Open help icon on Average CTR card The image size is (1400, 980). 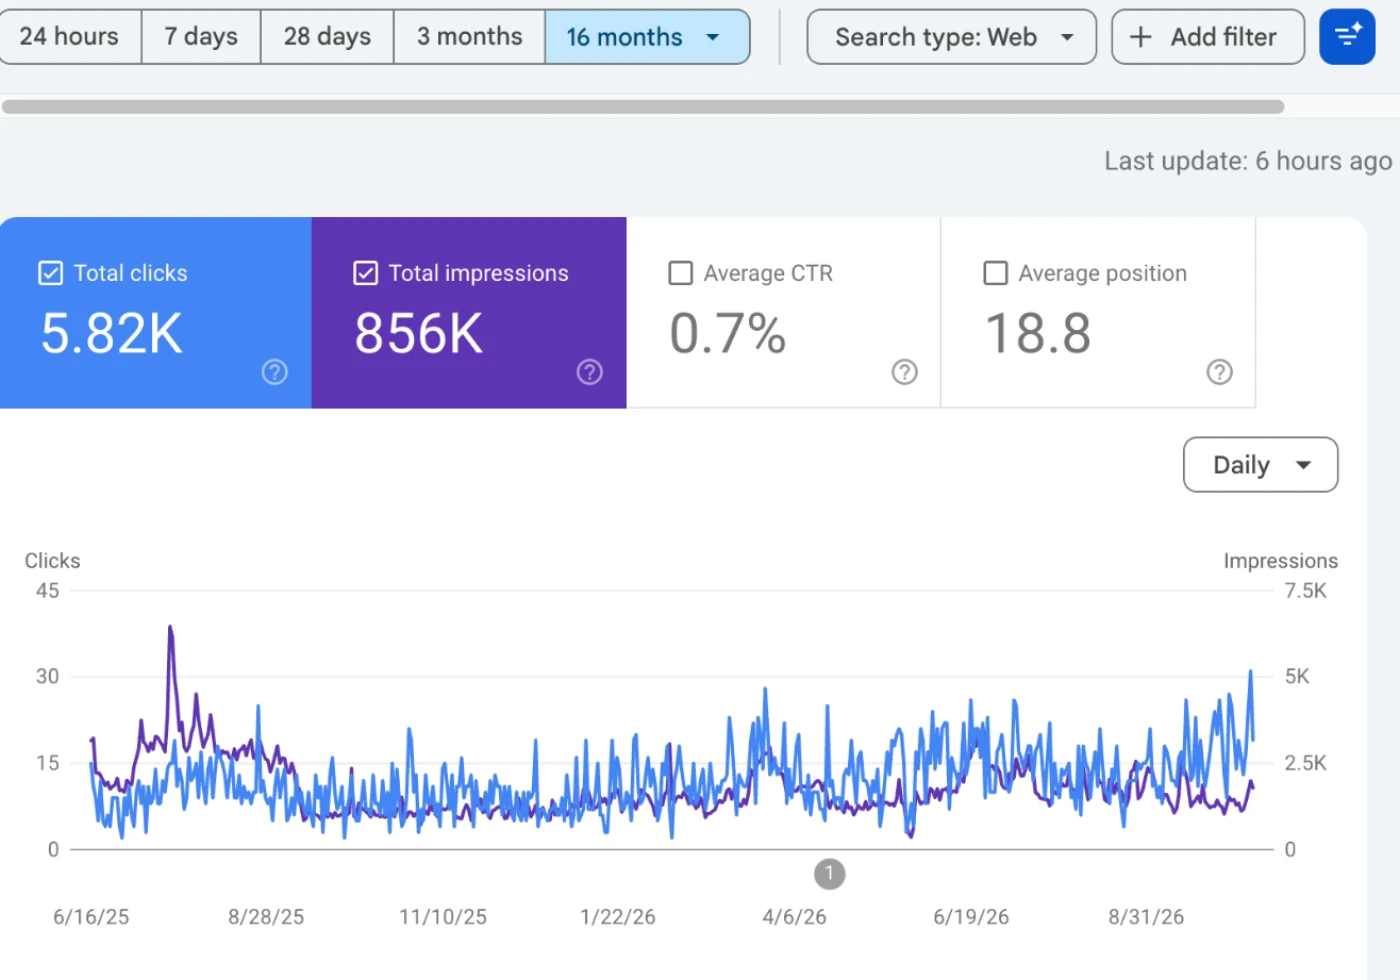click(x=905, y=372)
